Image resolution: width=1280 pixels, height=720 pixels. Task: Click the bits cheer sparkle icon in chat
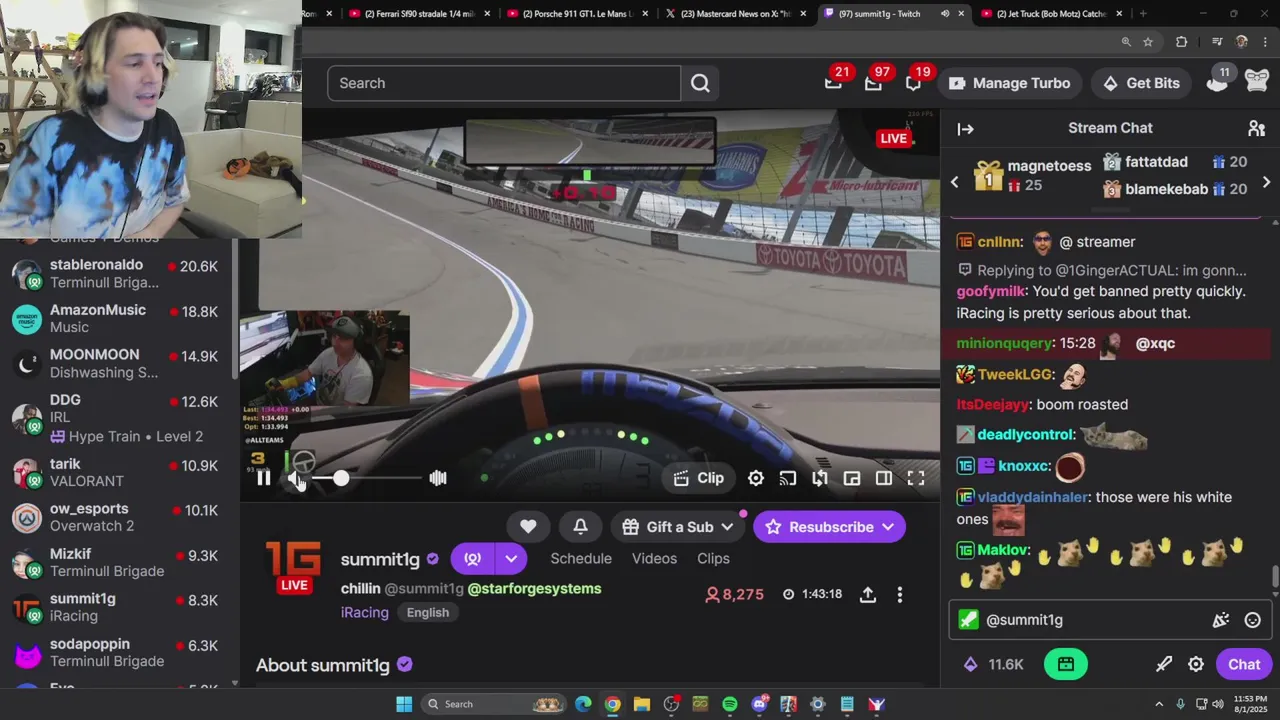(1221, 620)
